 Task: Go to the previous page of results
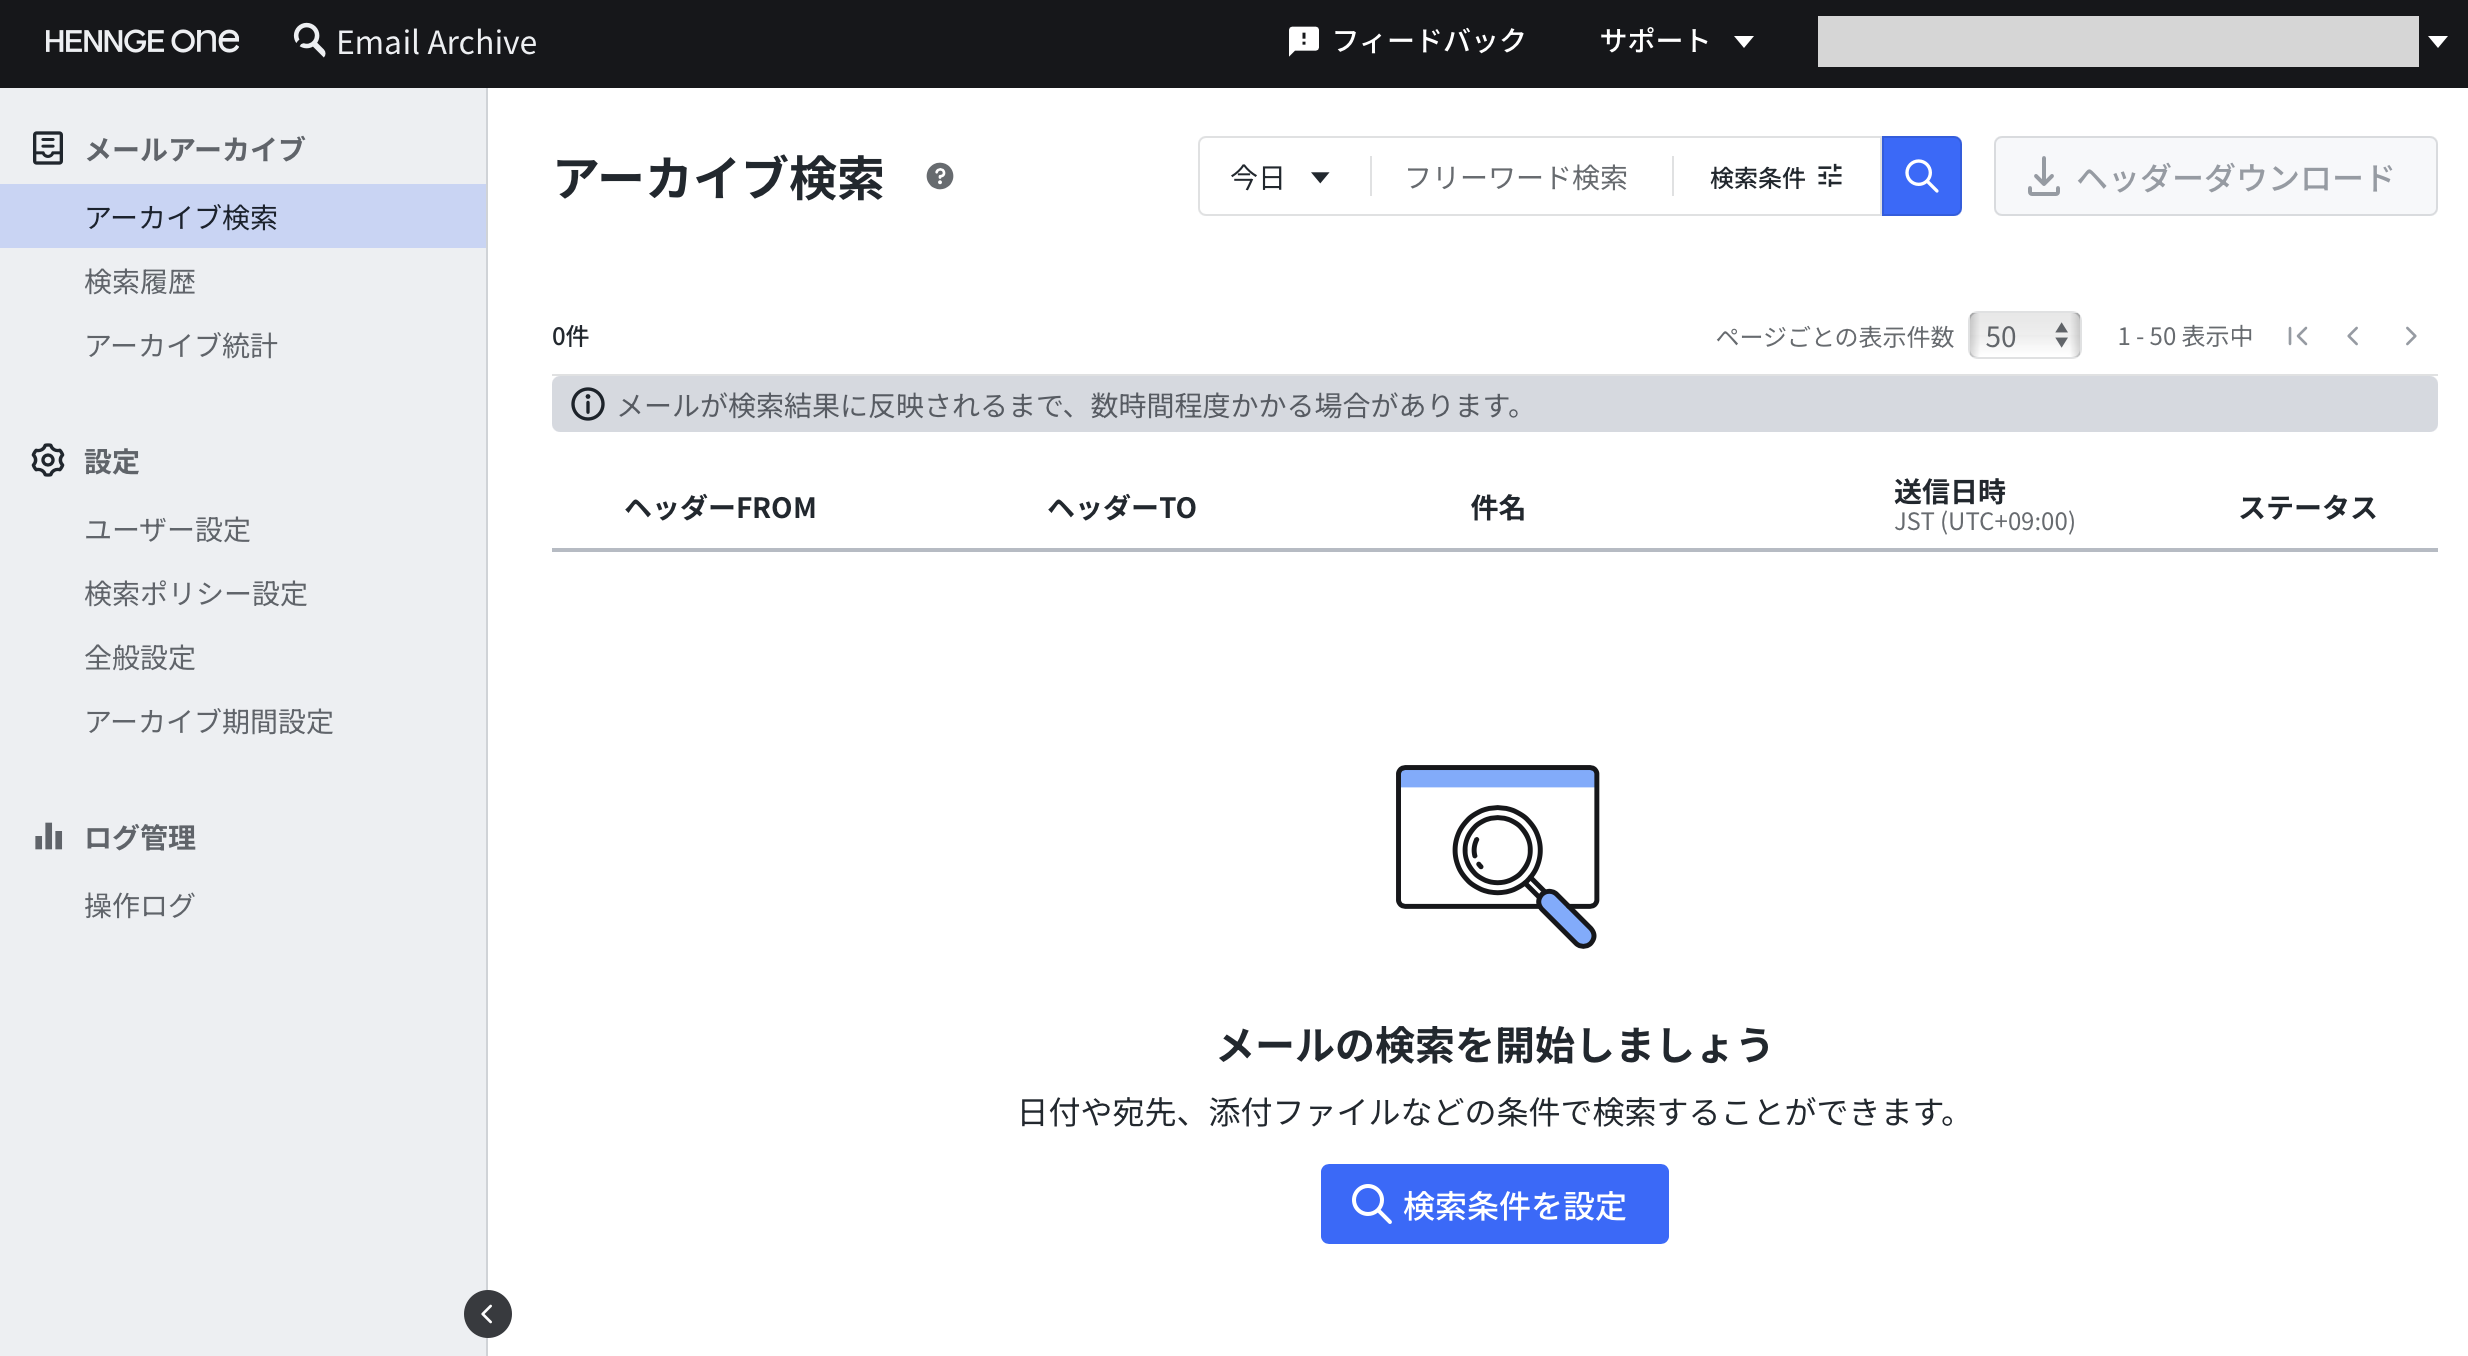point(2353,336)
